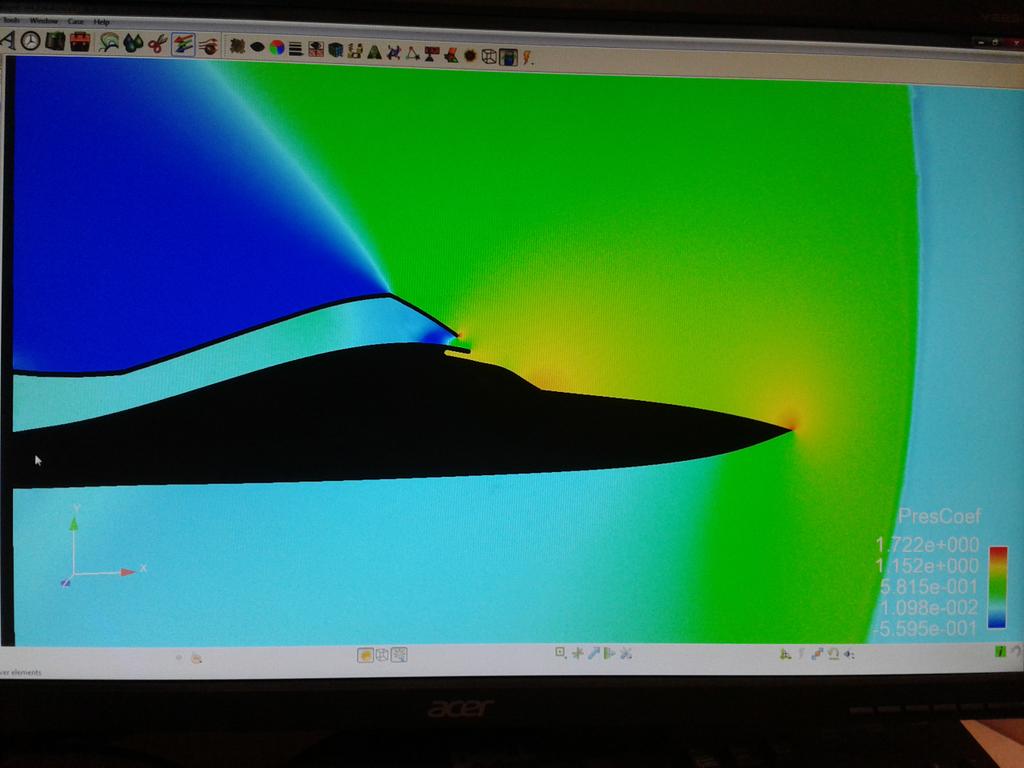Open the Help menu
Image resolution: width=1024 pixels, height=768 pixels.
(x=101, y=22)
